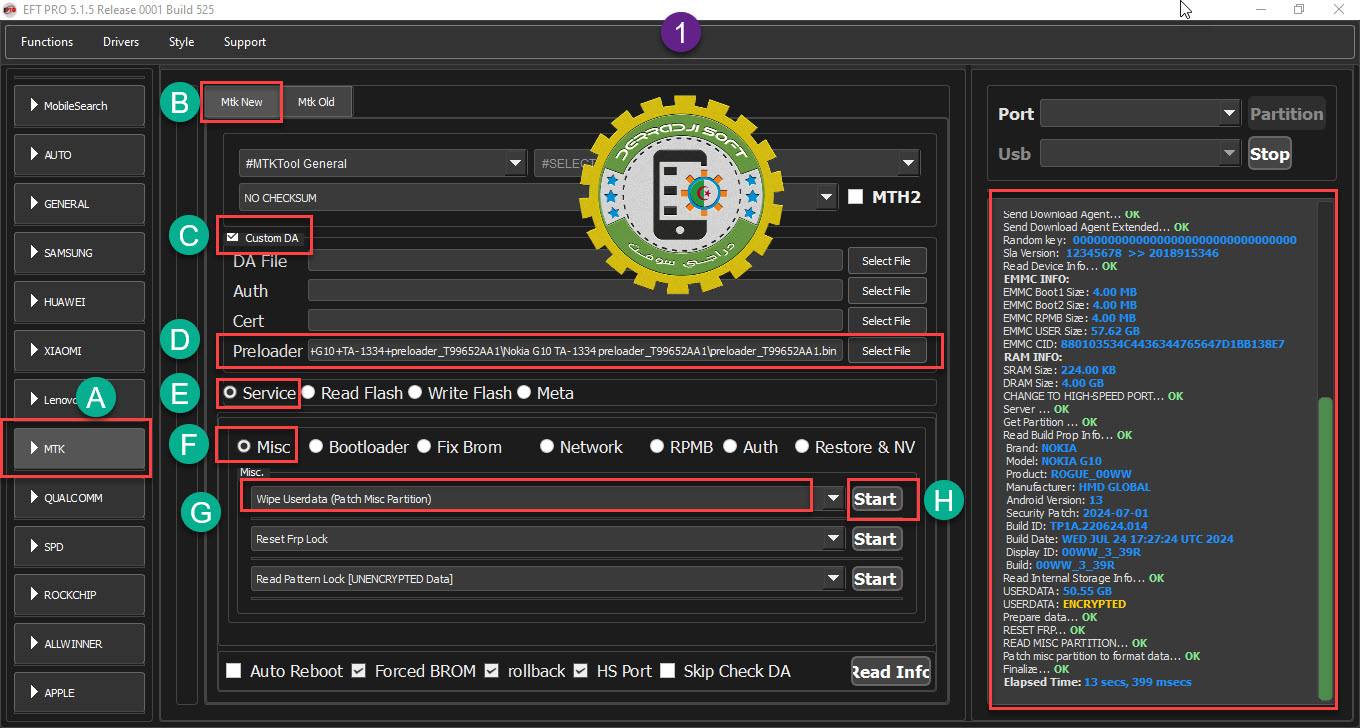Select the Misc radio button
The width and height of the screenshot is (1360, 728).
click(244, 447)
